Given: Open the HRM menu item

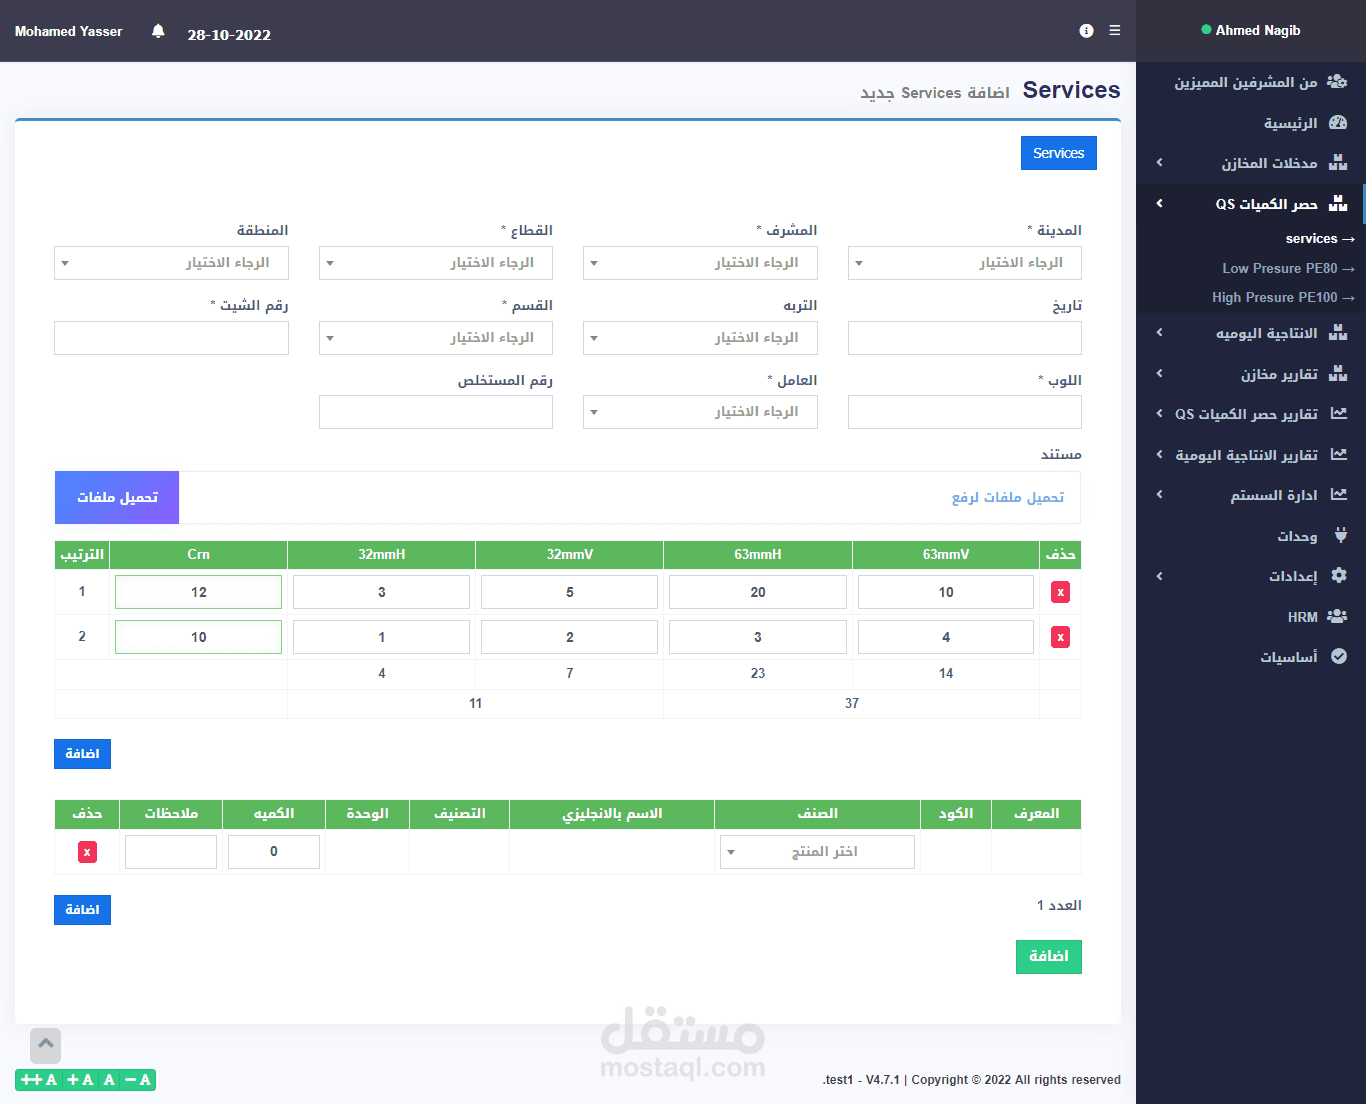Looking at the screenshot, I should tap(1302, 617).
